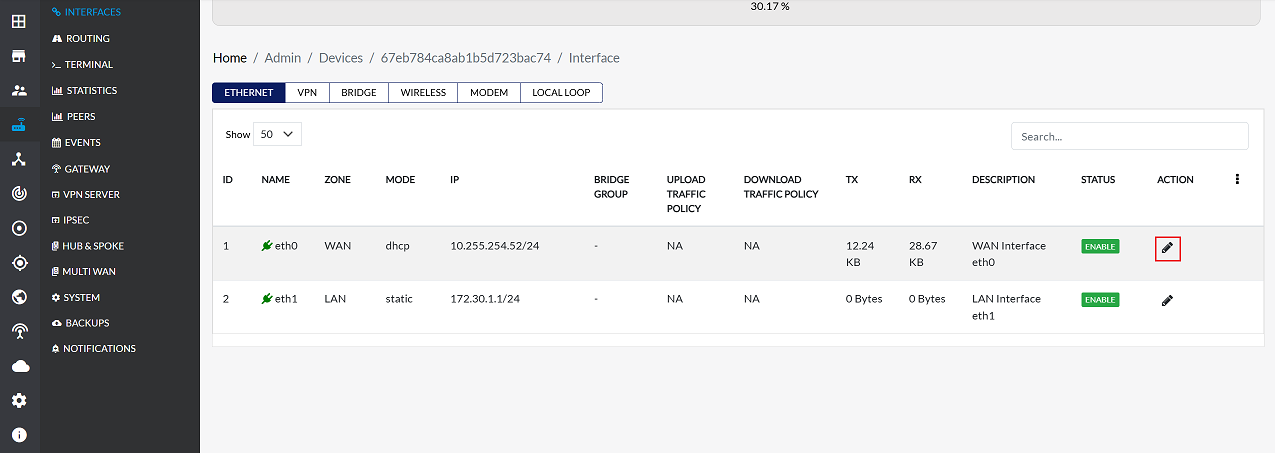Viewport: 1275px width, 453px height.
Task: Click the Search input field
Action: [1129, 136]
